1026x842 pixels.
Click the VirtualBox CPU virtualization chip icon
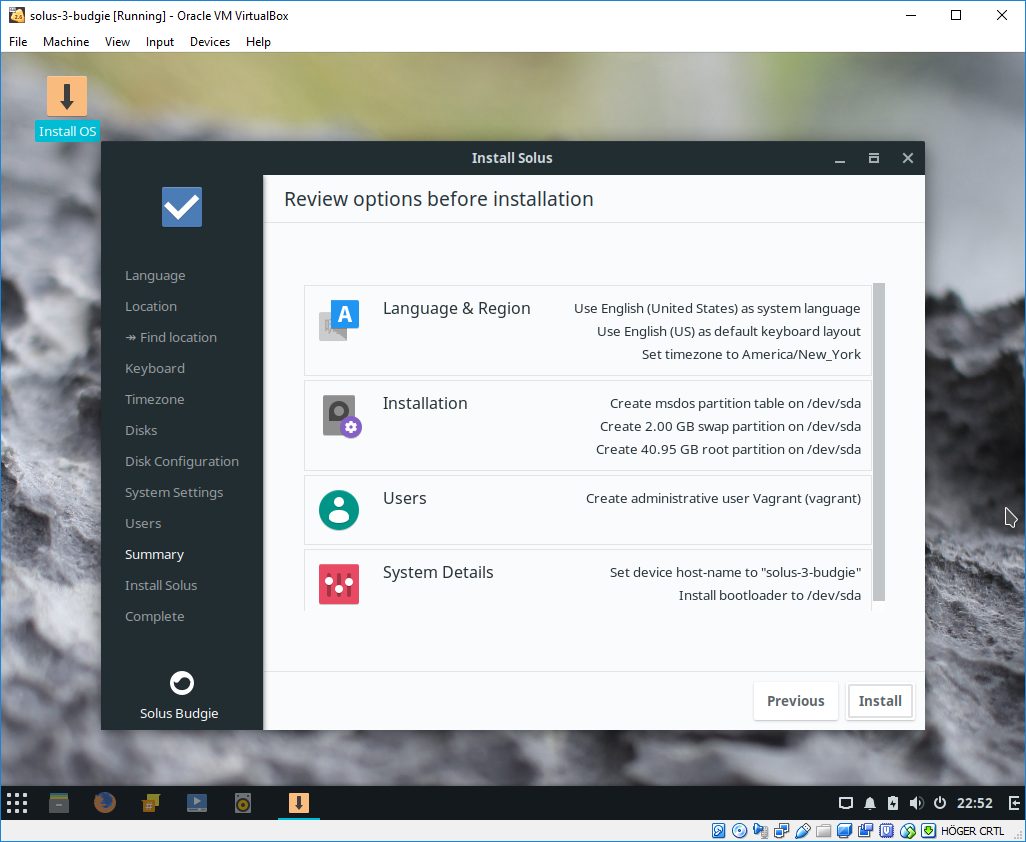[x=886, y=831]
